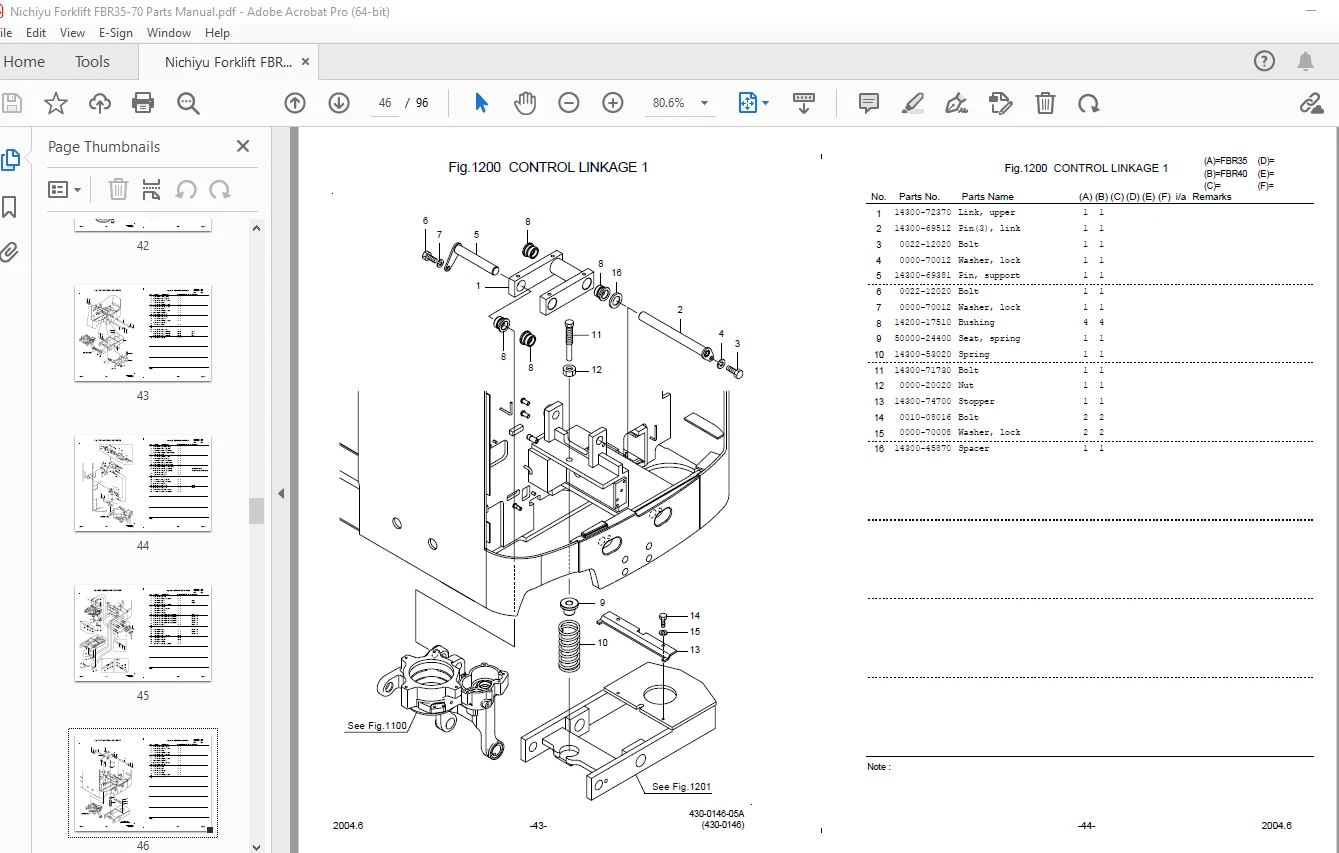Open the sign document pen tool
Screen dimensions: 1339x853
[x=957, y=103]
